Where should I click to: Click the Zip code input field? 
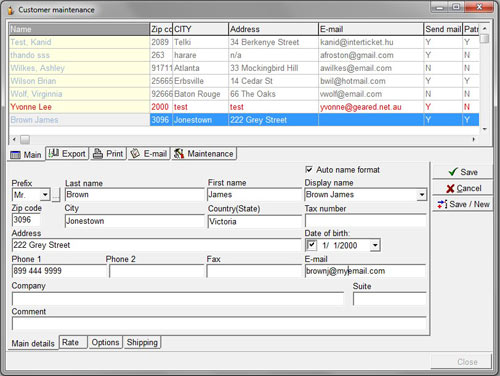tap(26, 220)
